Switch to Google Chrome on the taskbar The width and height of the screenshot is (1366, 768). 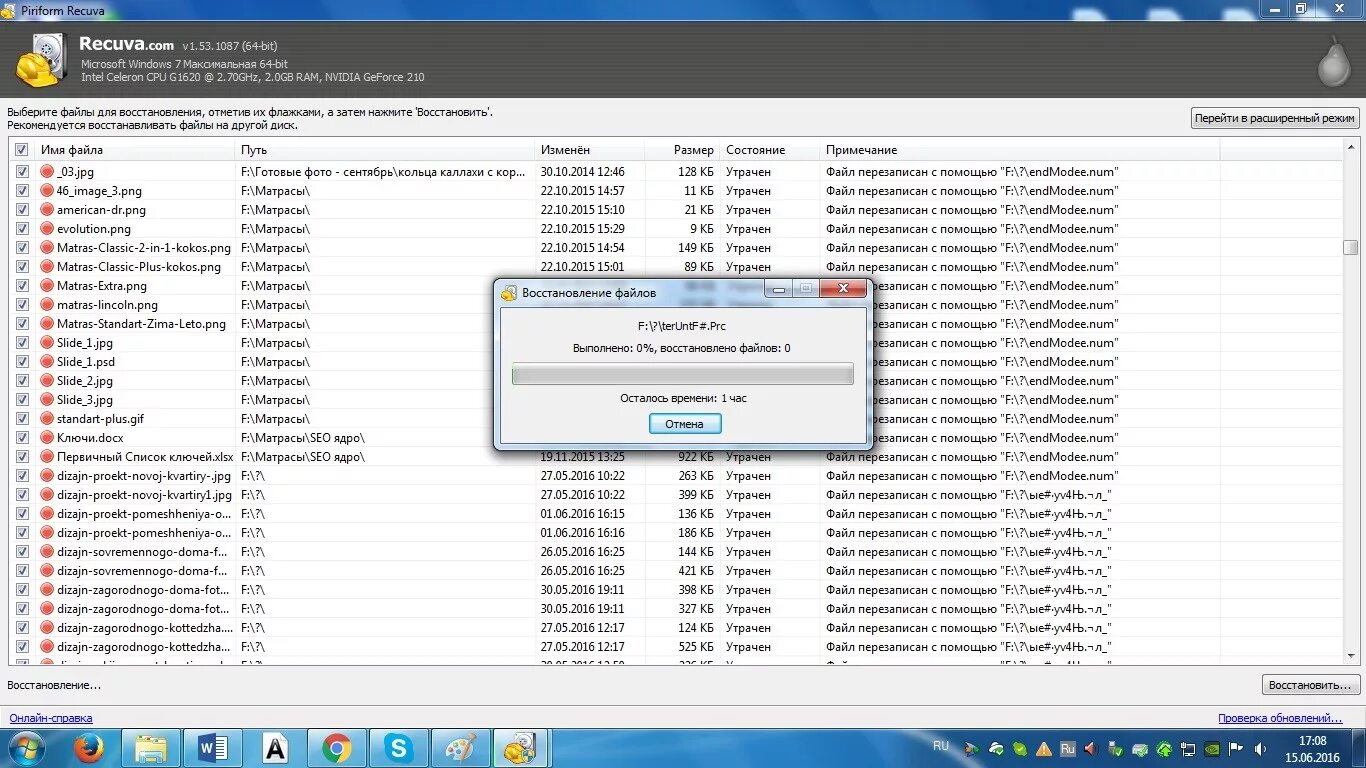tap(336, 748)
